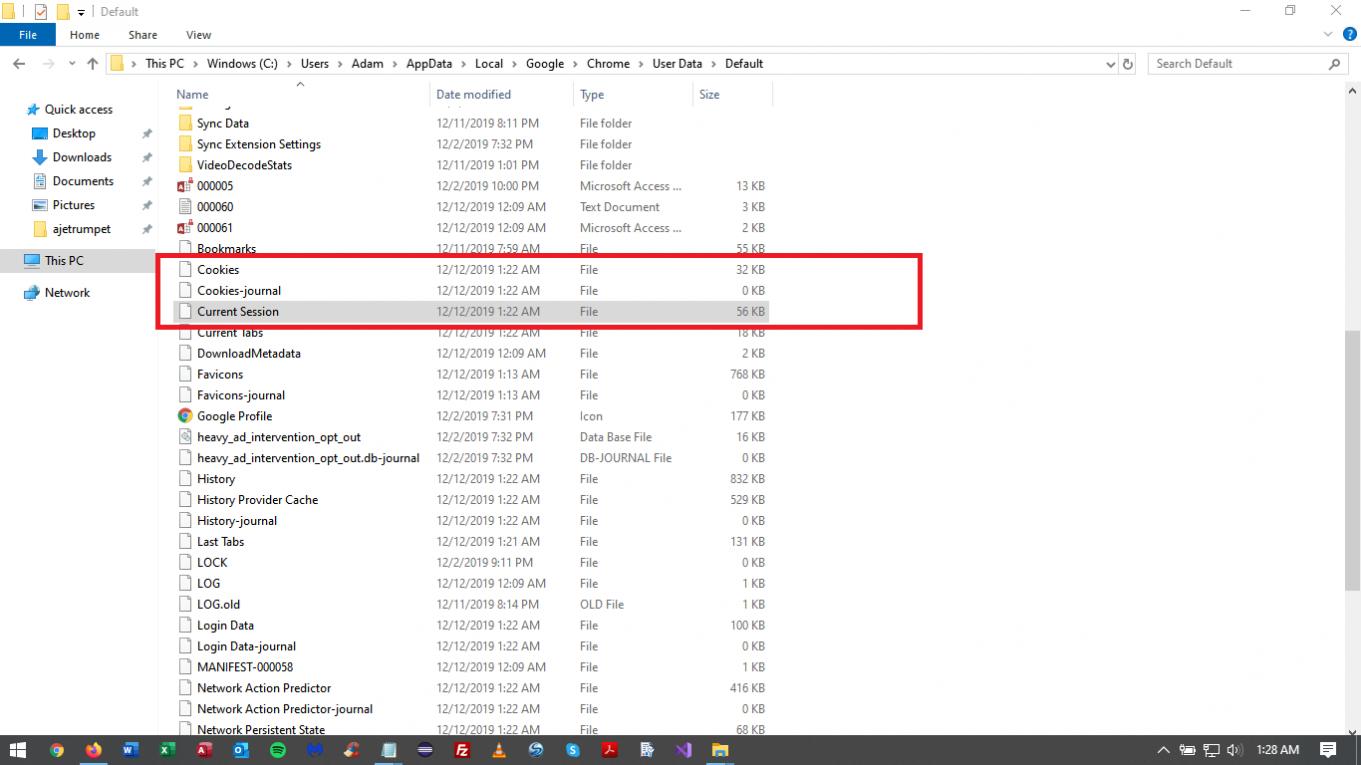The width and height of the screenshot is (1361, 765).
Task: Open Pictures in Quick access
Action: pyautogui.click(x=74, y=205)
